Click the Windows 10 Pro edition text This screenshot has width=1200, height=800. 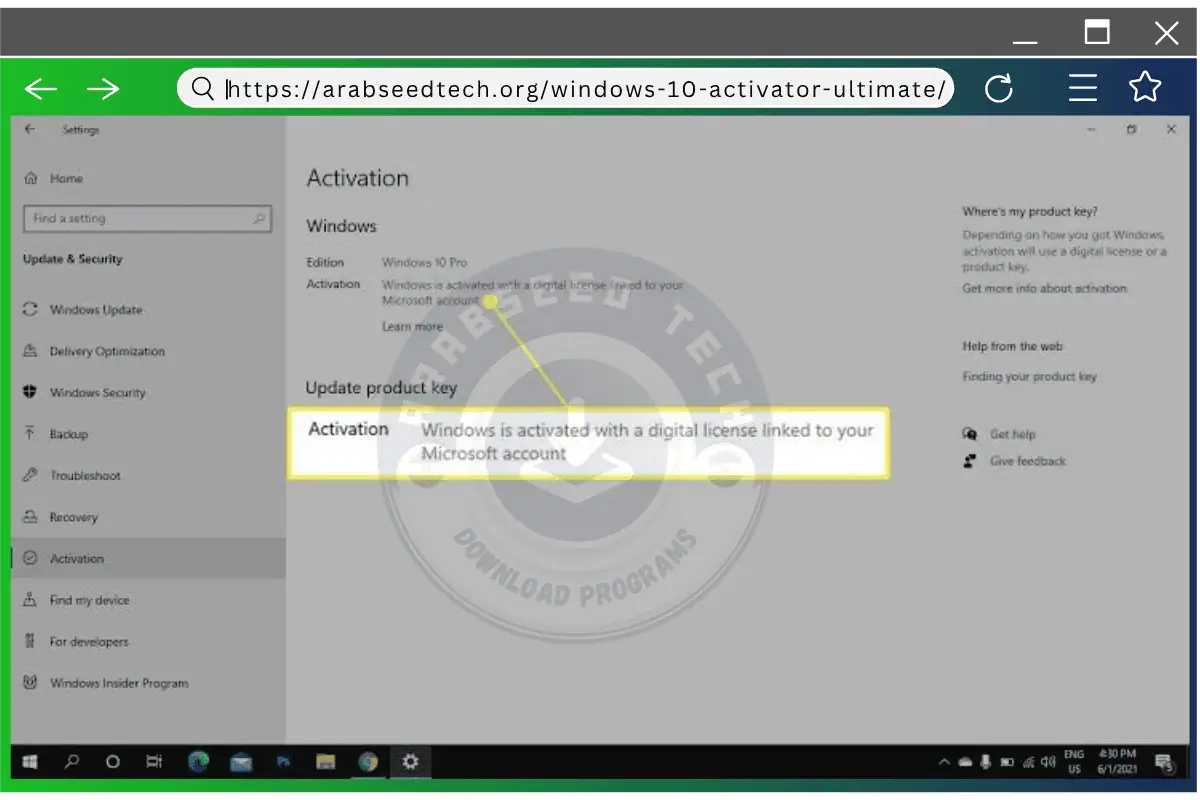[424, 262]
